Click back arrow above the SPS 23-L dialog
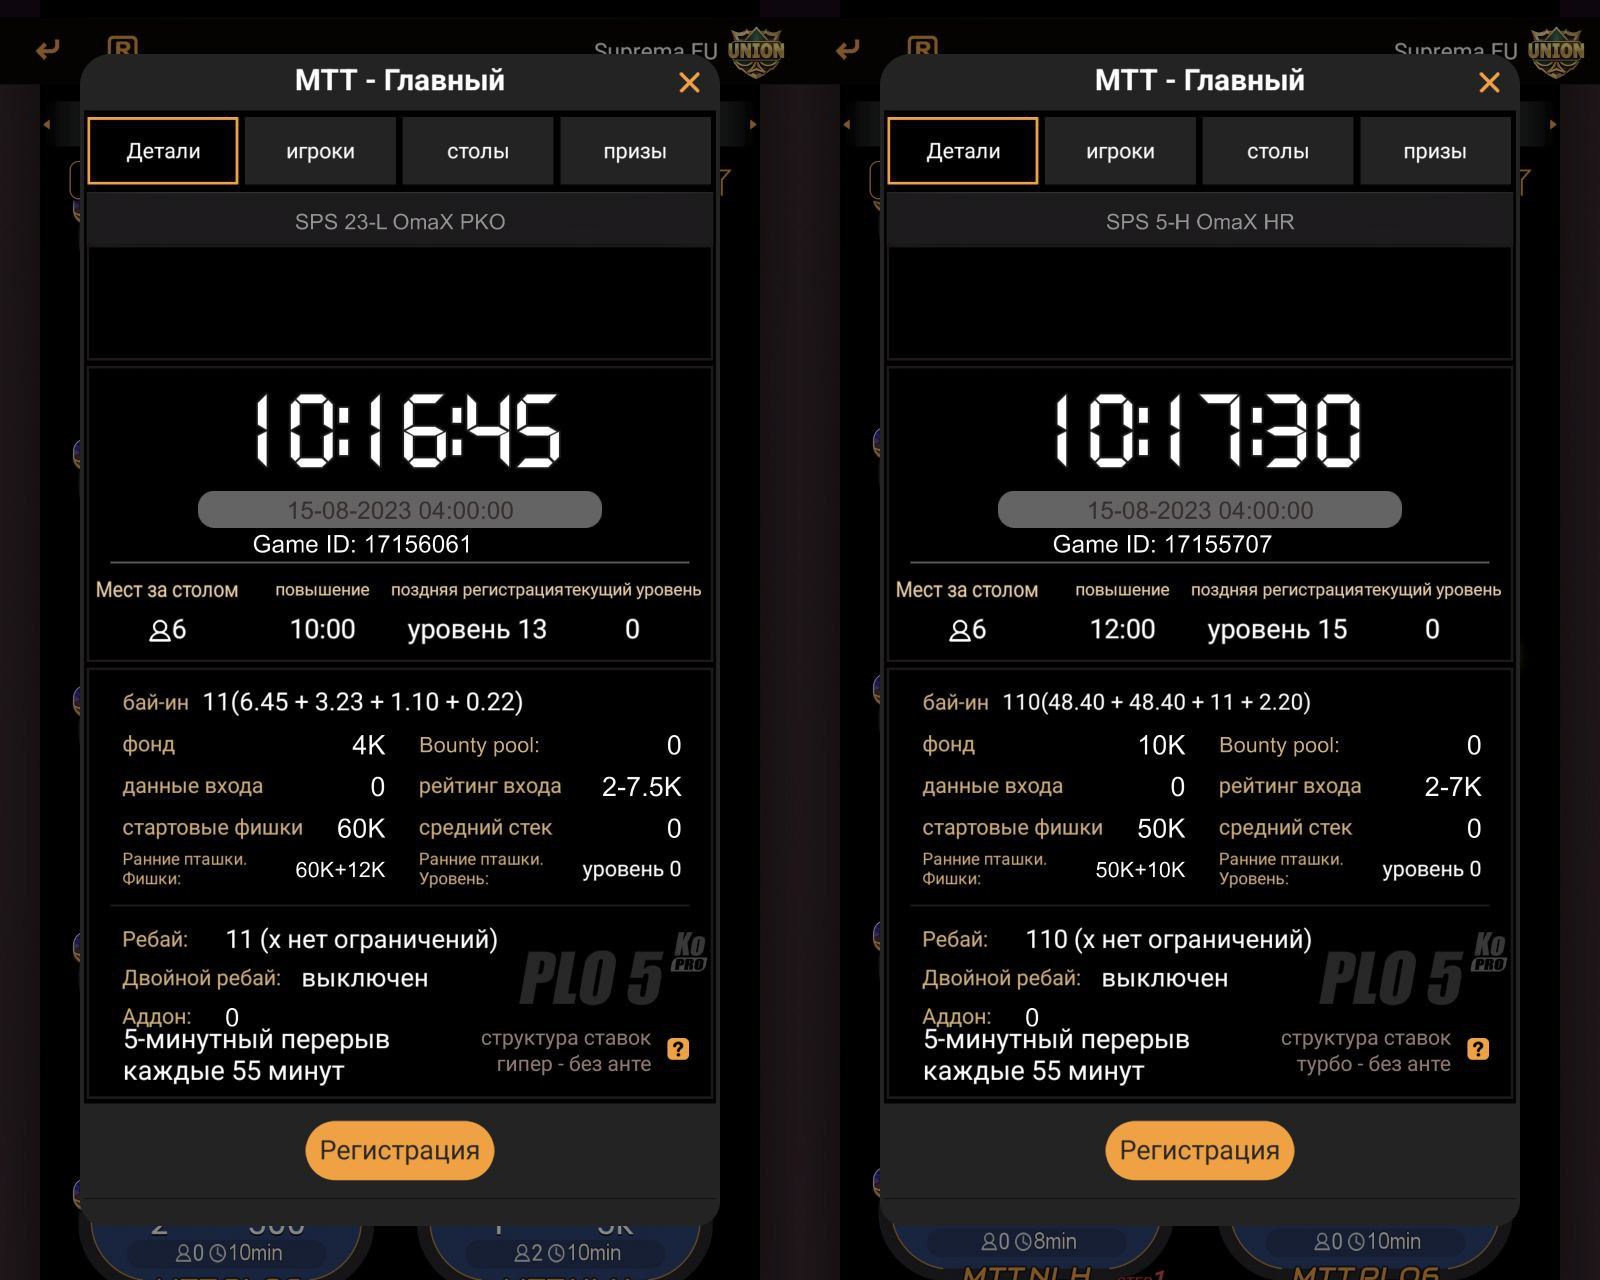The height and width of the screenshot is (1280, 1600). click(48, 49)
